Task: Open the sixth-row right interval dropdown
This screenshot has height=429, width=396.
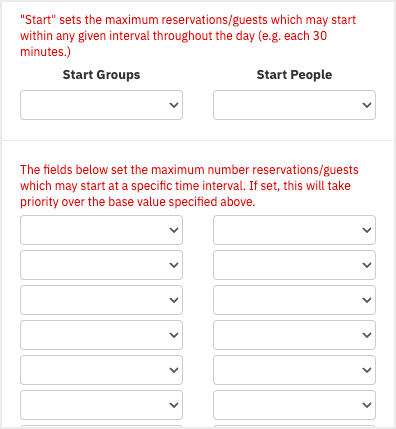Action: coord(294,405)
